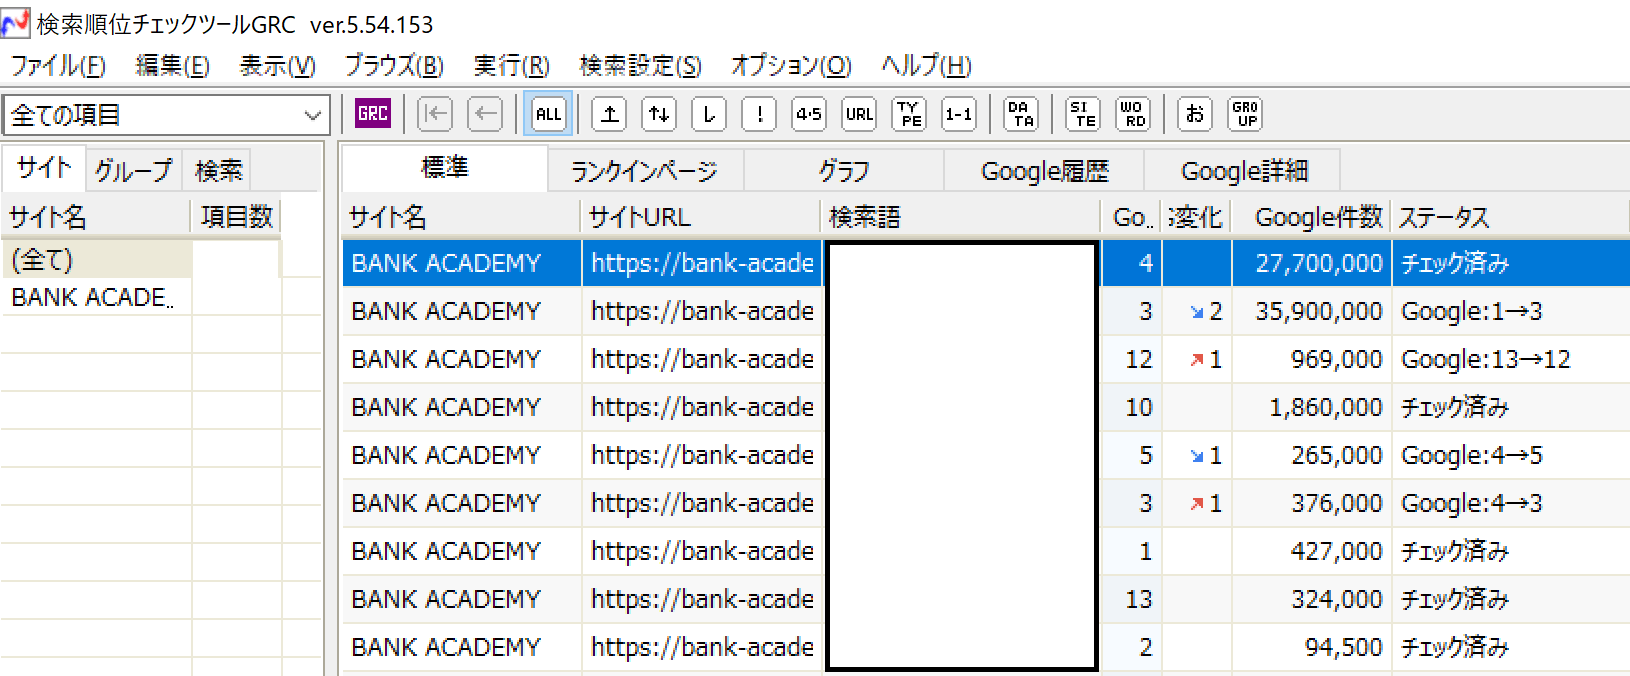Click the 427,000 Google count cell

tap(1312, 551)
